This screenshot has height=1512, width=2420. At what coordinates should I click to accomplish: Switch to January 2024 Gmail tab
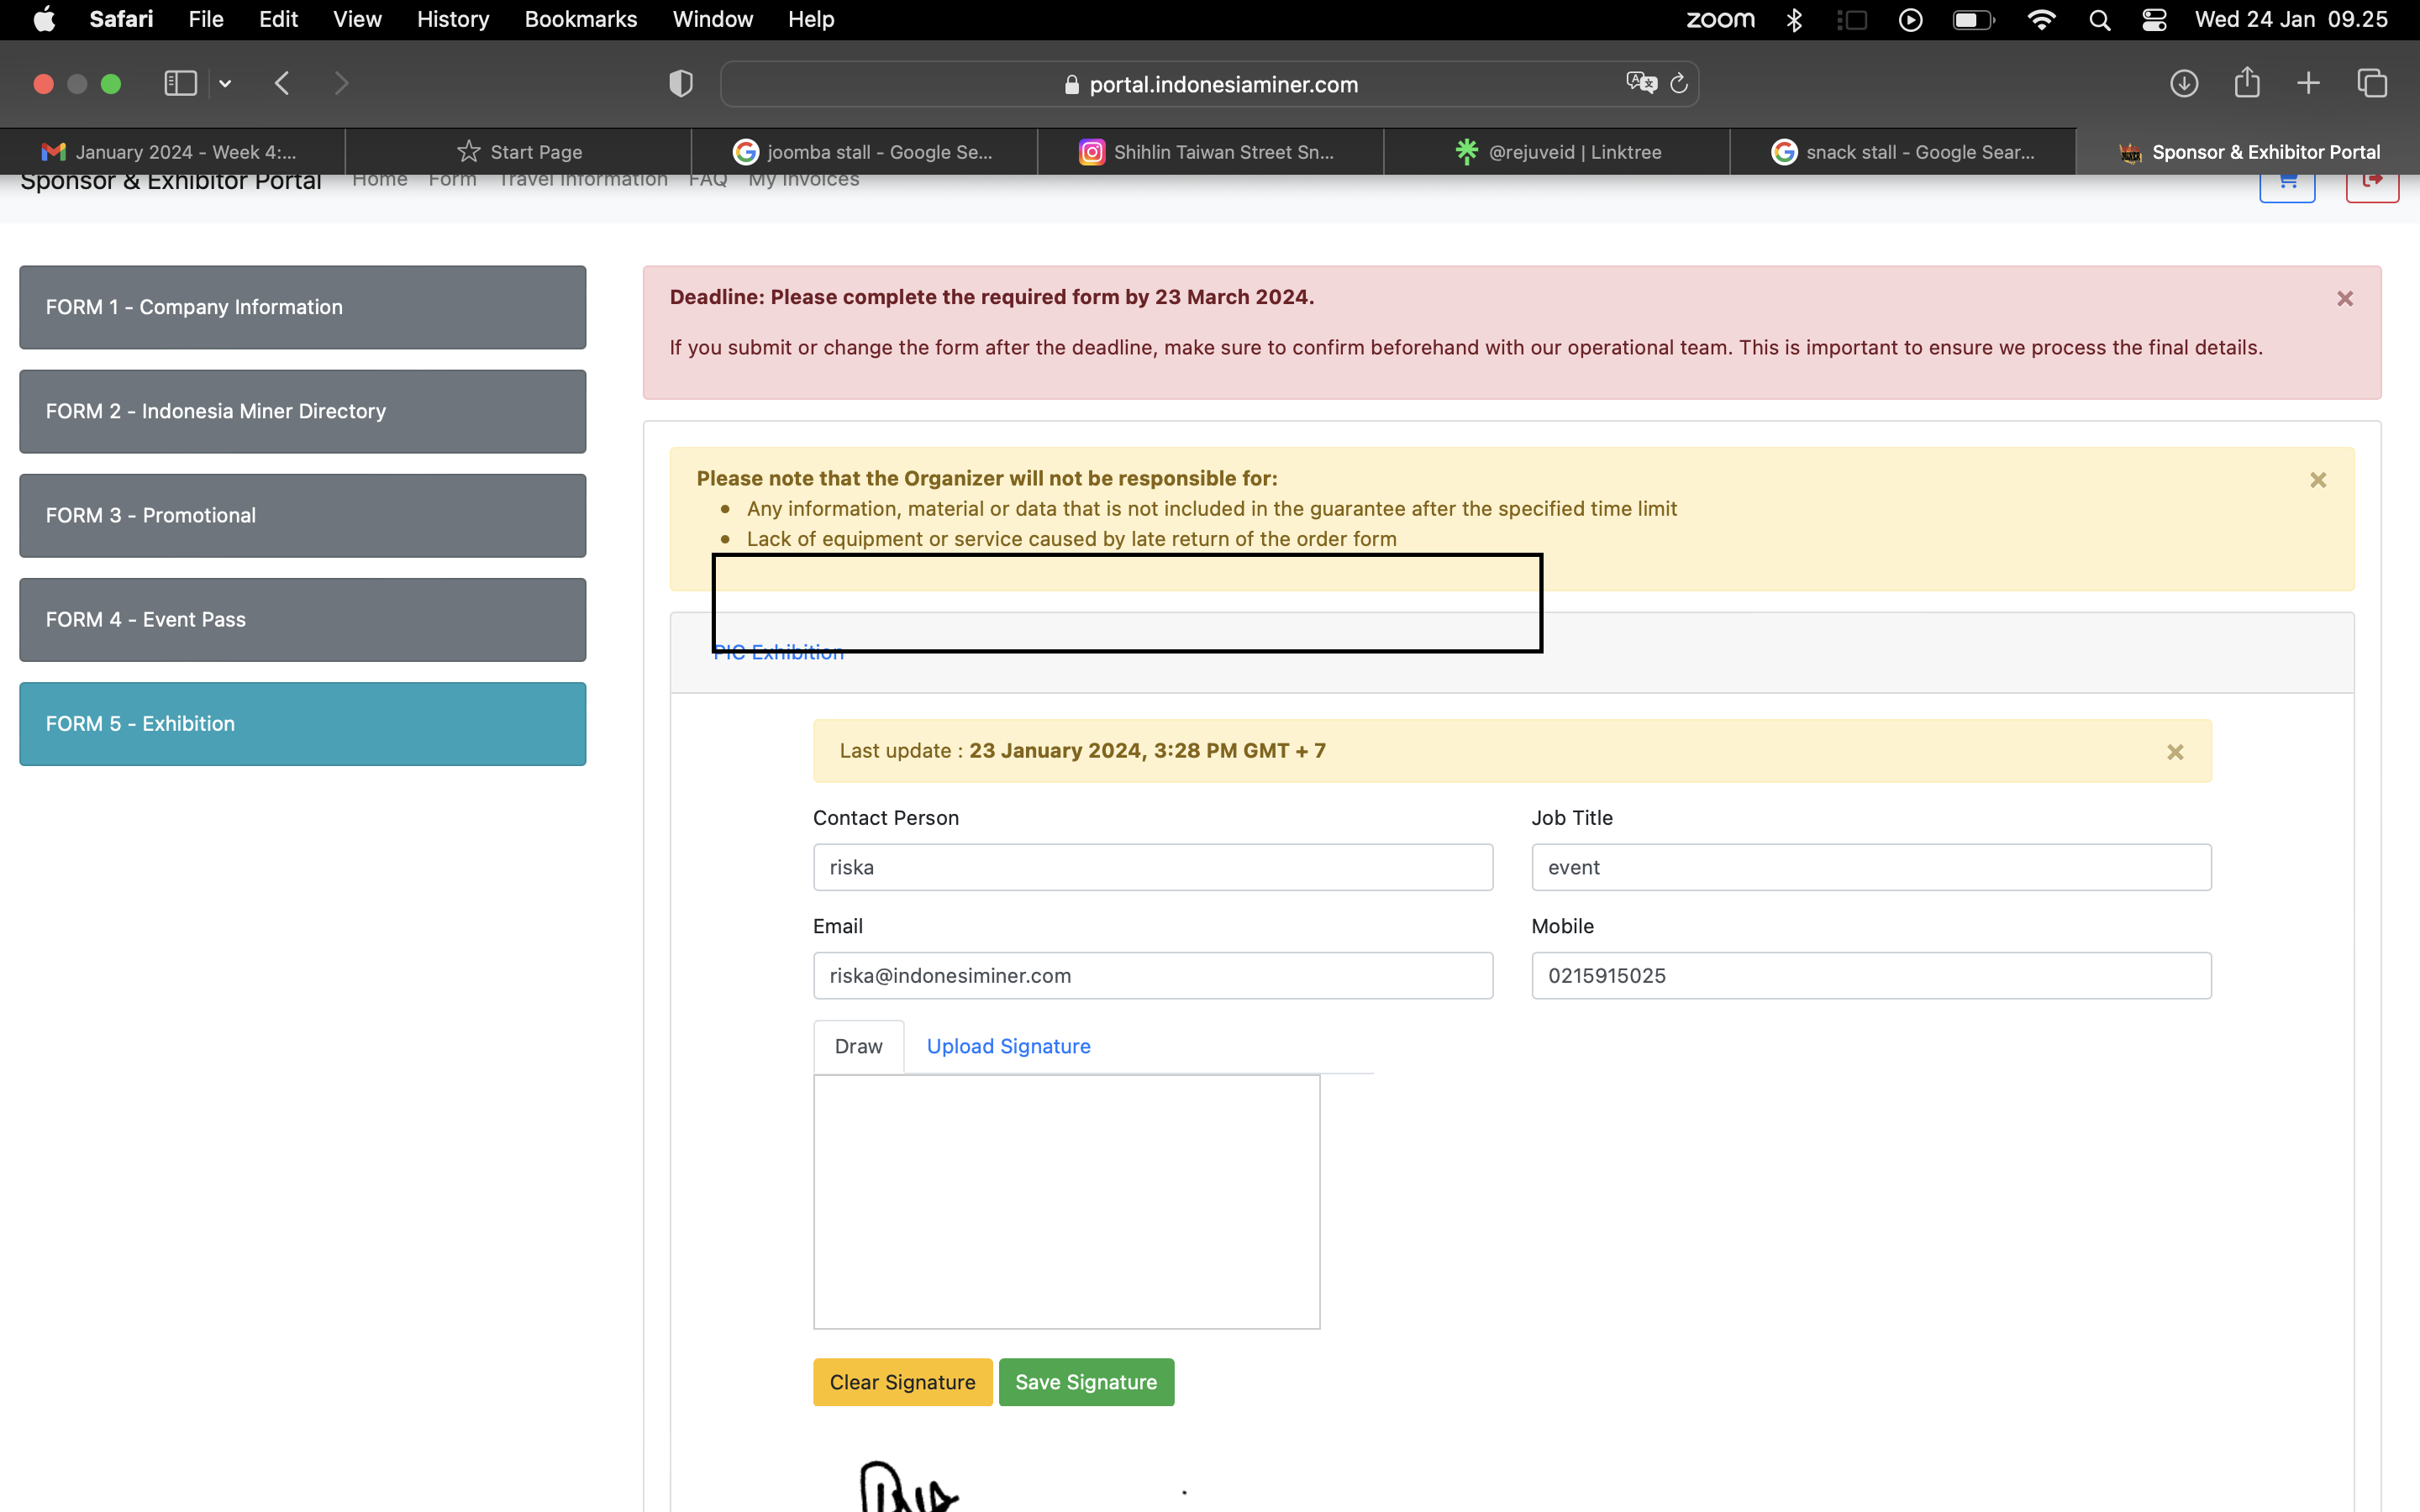pos(173,152)
